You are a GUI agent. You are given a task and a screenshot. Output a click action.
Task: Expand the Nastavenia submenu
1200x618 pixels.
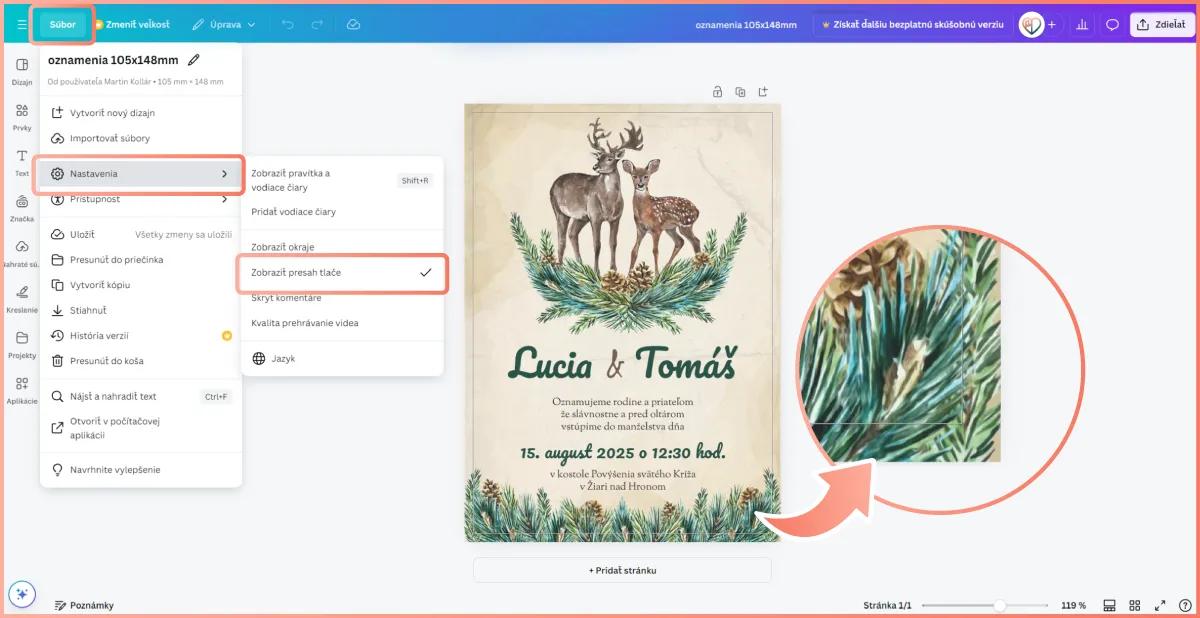click(x=140, y=174)
